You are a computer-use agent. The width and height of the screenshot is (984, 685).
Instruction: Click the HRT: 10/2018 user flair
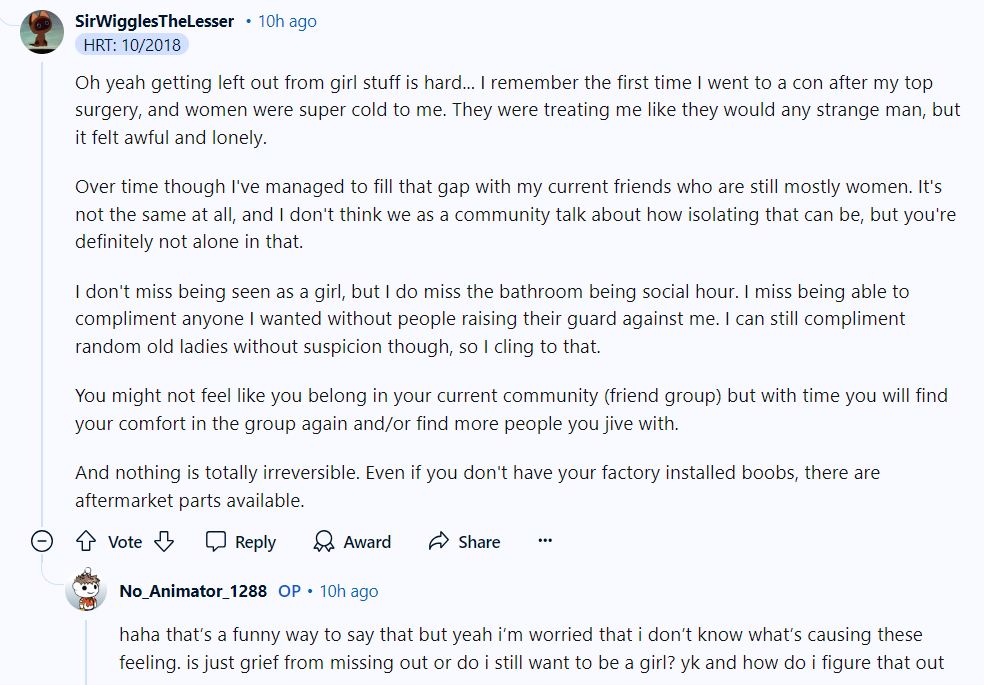coord(132,45)
